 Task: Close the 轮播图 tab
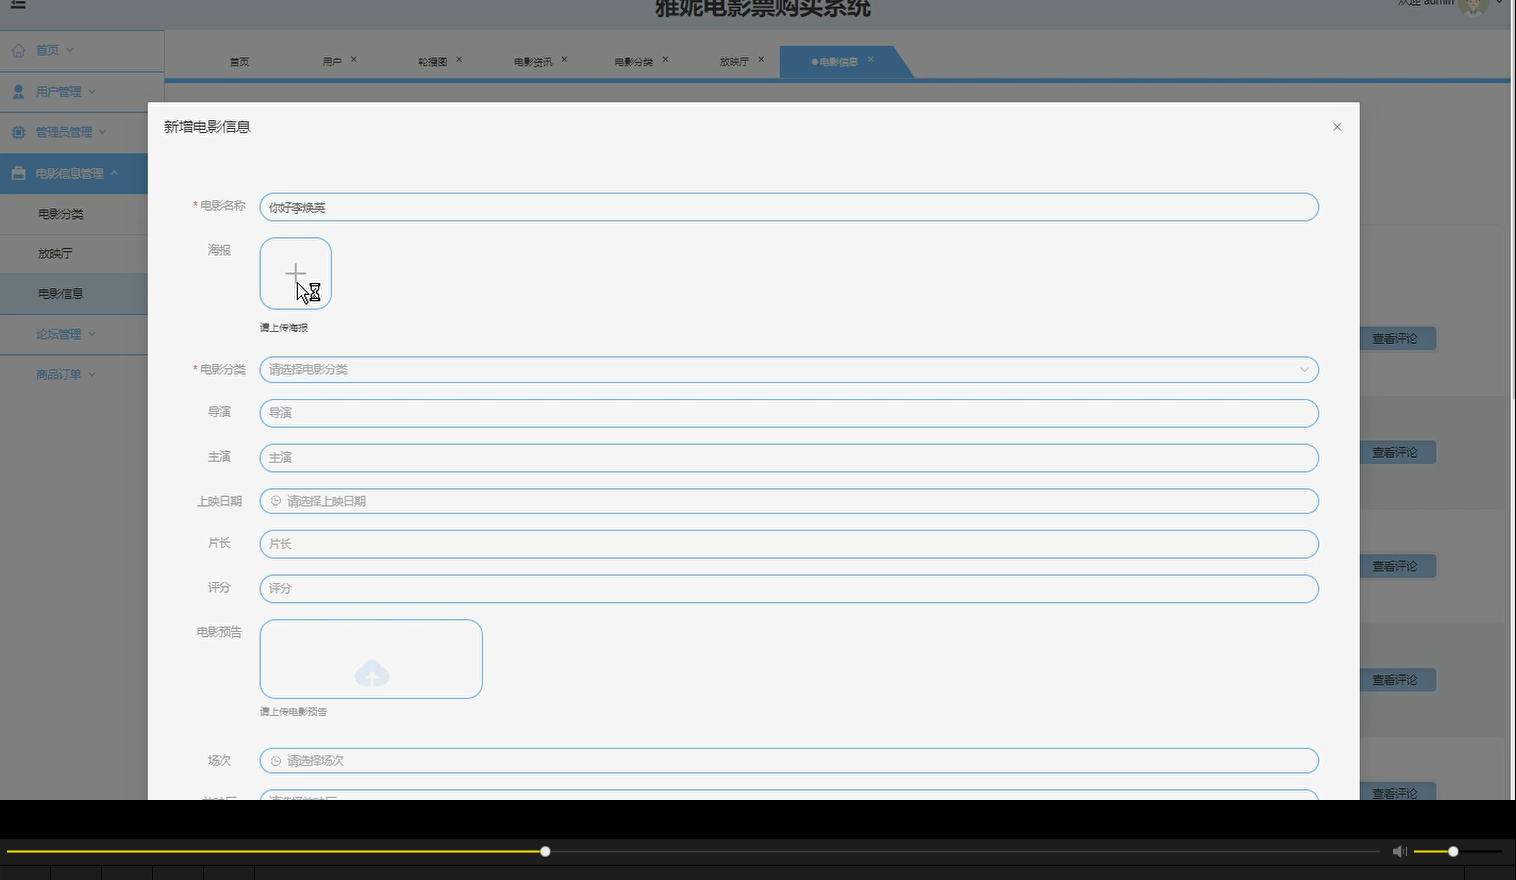[x=459, y=60]
